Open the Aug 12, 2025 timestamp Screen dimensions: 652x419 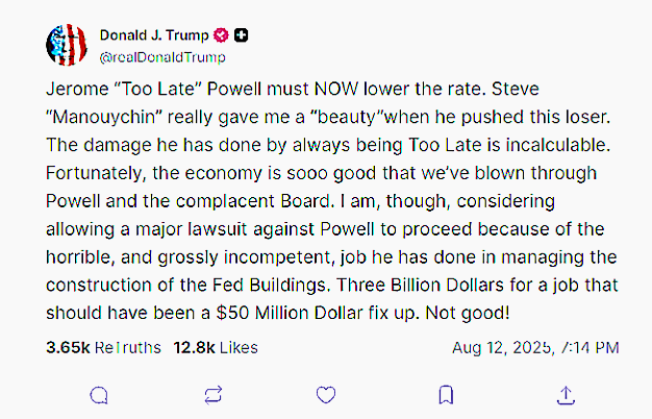[536, 348]
